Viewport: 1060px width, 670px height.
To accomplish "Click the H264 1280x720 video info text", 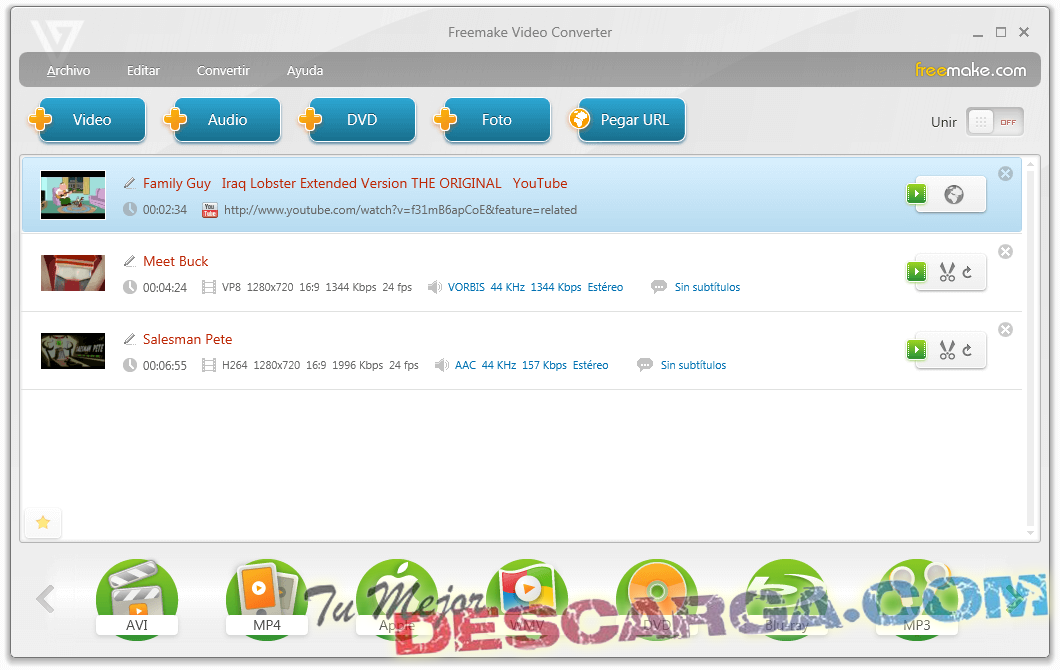I will click(x=320, y=365).
